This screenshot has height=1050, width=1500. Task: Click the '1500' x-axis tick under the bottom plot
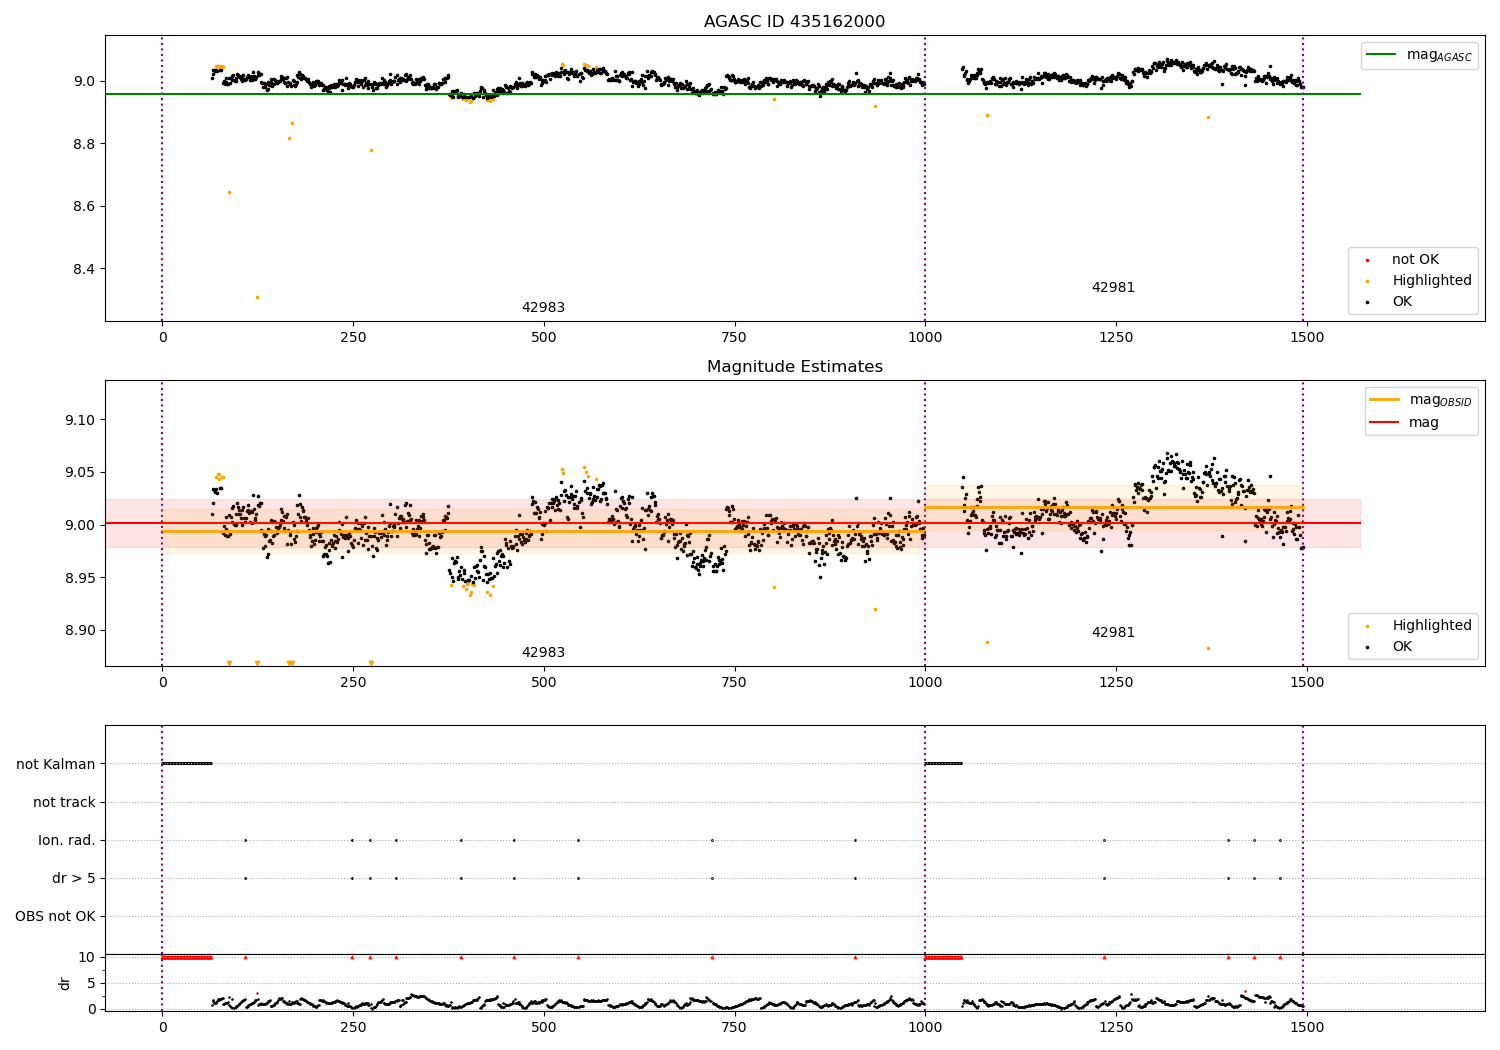1307,1028
